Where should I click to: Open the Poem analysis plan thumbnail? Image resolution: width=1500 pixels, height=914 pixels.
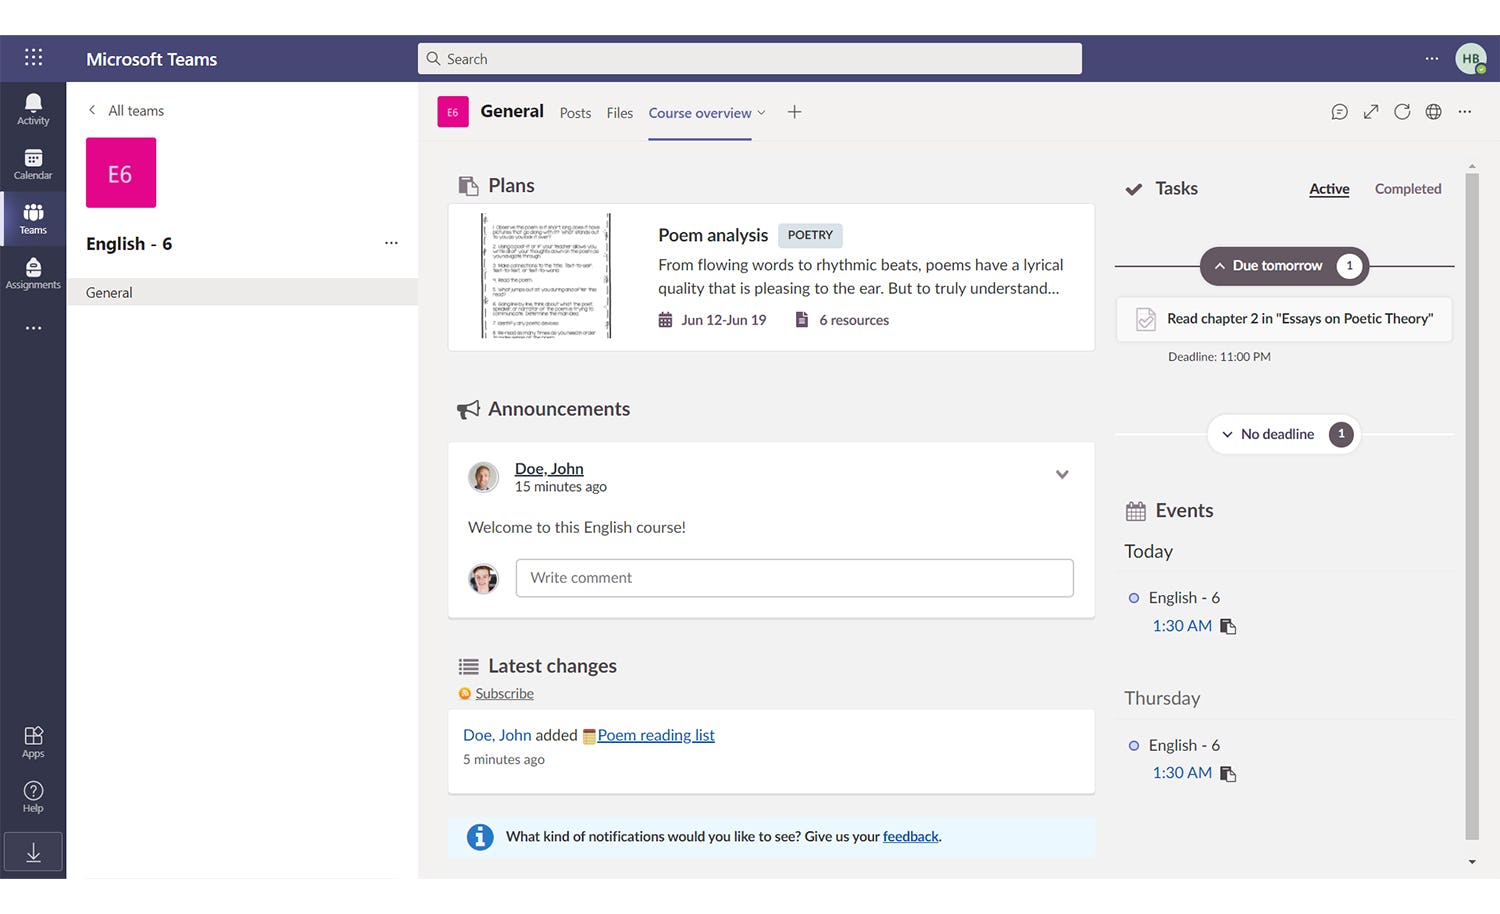pyautogui.click(x=546, y=276)
